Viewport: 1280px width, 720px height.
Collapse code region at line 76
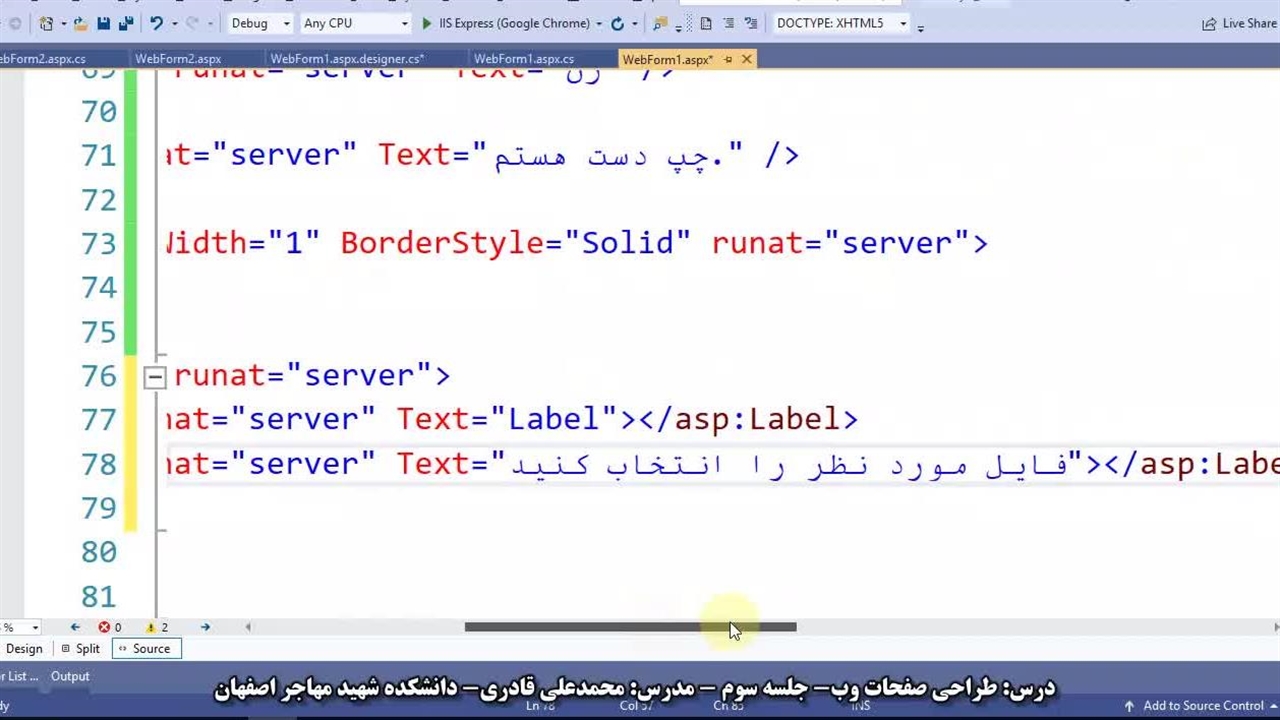coord(154,377)
